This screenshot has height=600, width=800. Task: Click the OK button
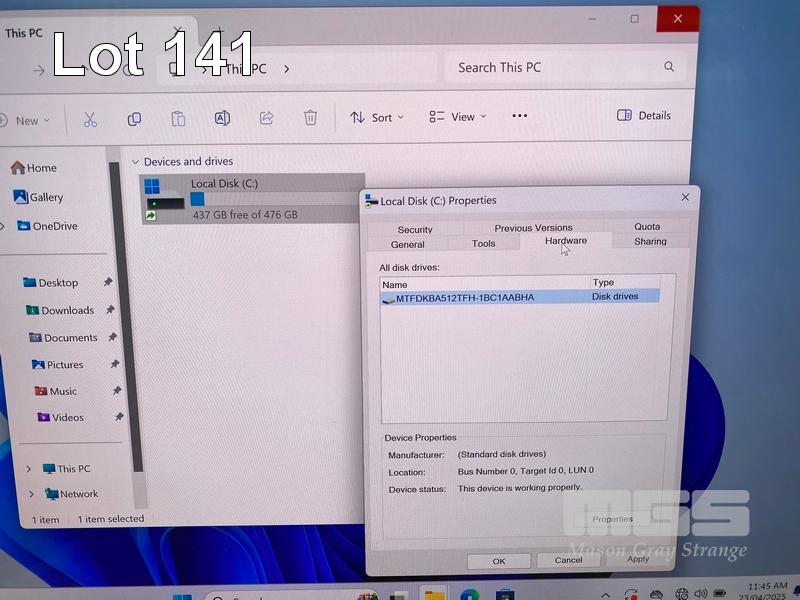click(x=499, y=561)
